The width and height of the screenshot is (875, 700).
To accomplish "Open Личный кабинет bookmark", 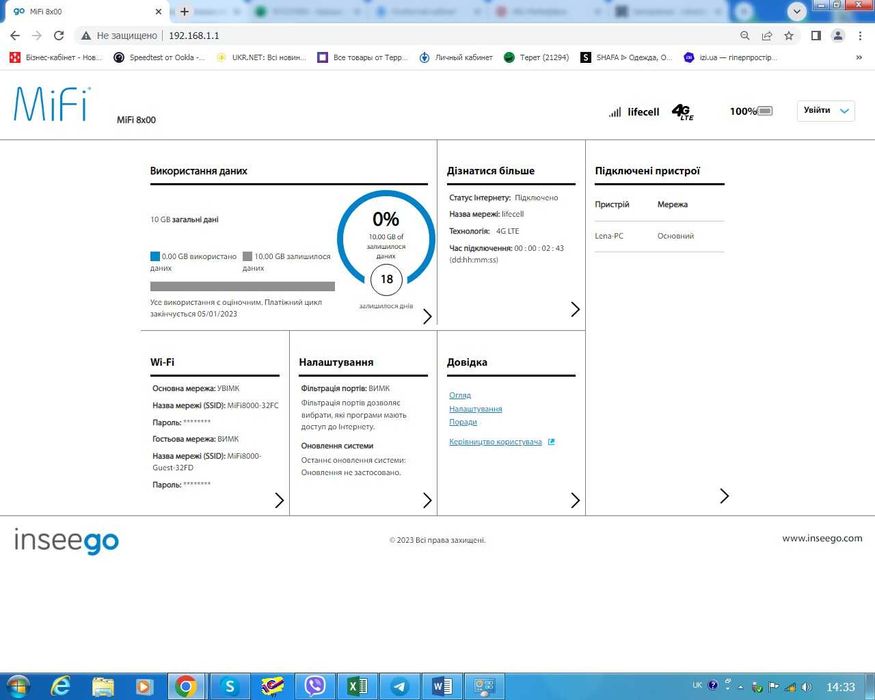I will (456, 57).
